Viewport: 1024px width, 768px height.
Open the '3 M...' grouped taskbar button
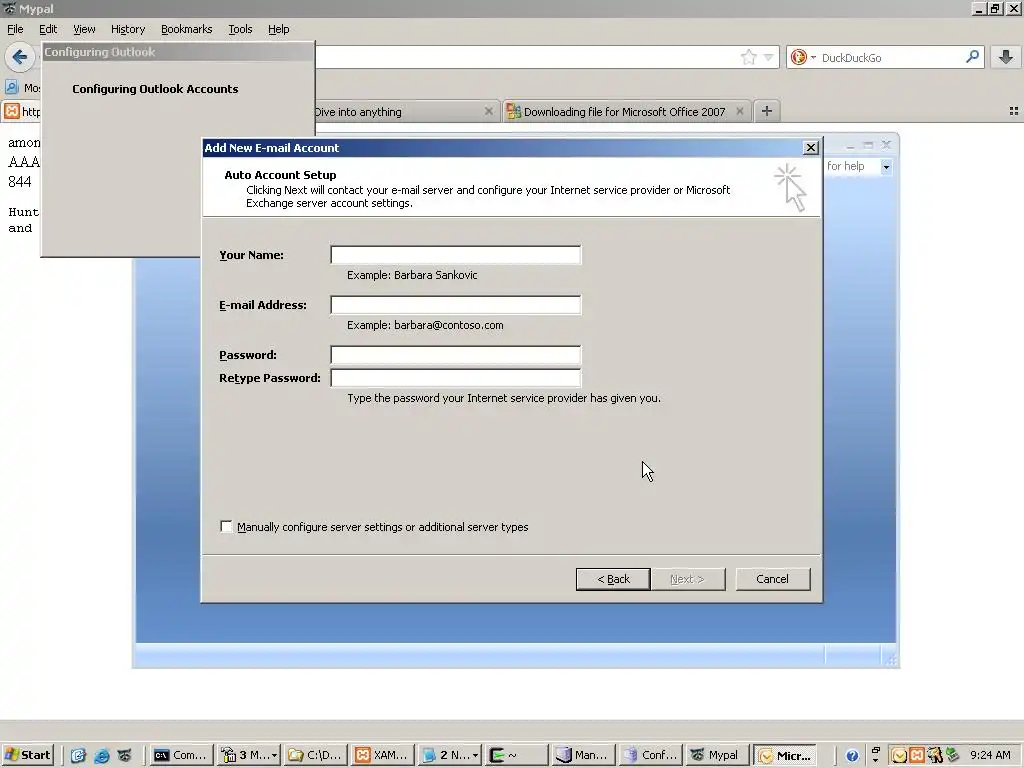[249, 755]
